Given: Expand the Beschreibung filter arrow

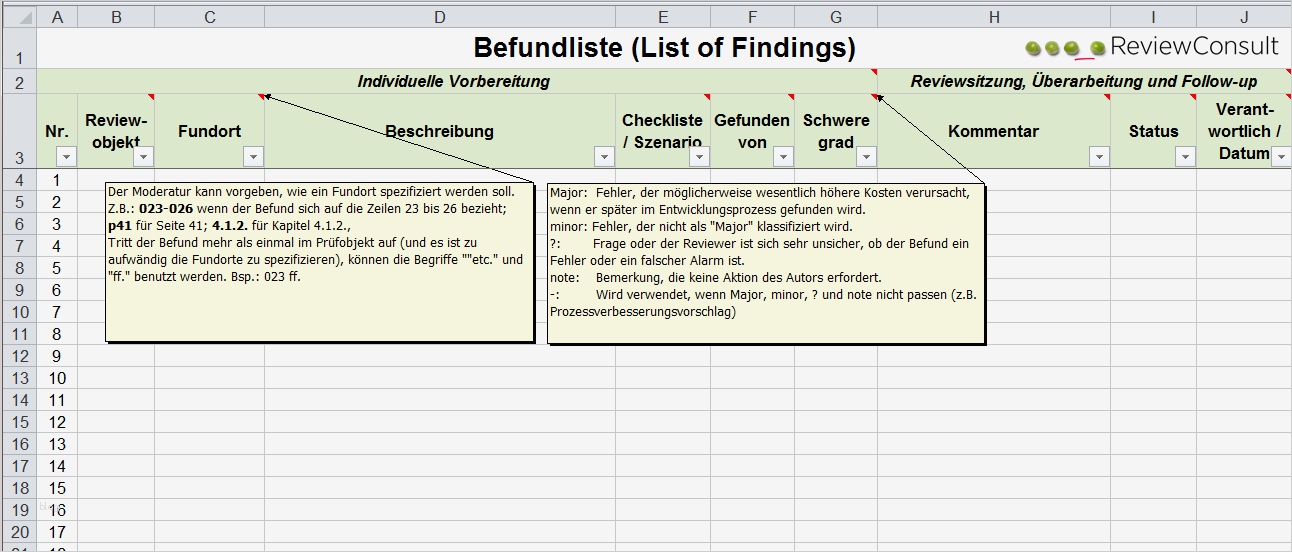Looking at the screenshot, I should tap(603, 156).
